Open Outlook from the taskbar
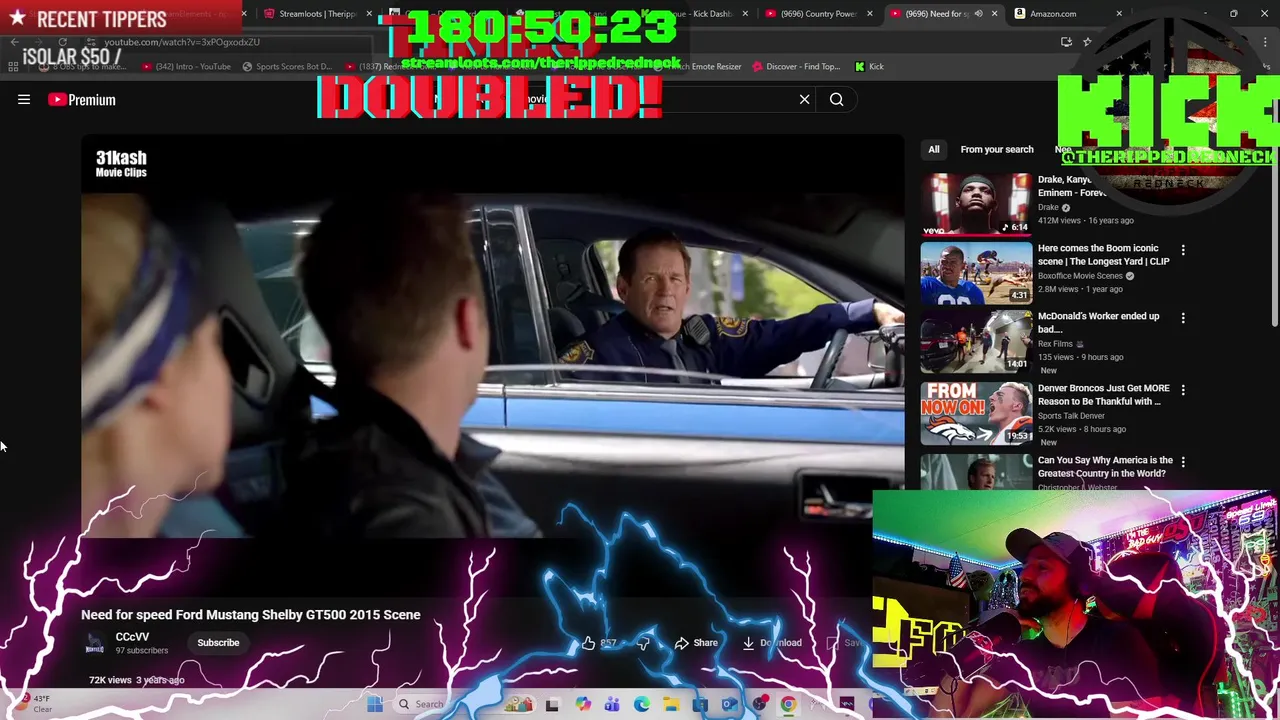1280x720 pixels. (729, 704)
